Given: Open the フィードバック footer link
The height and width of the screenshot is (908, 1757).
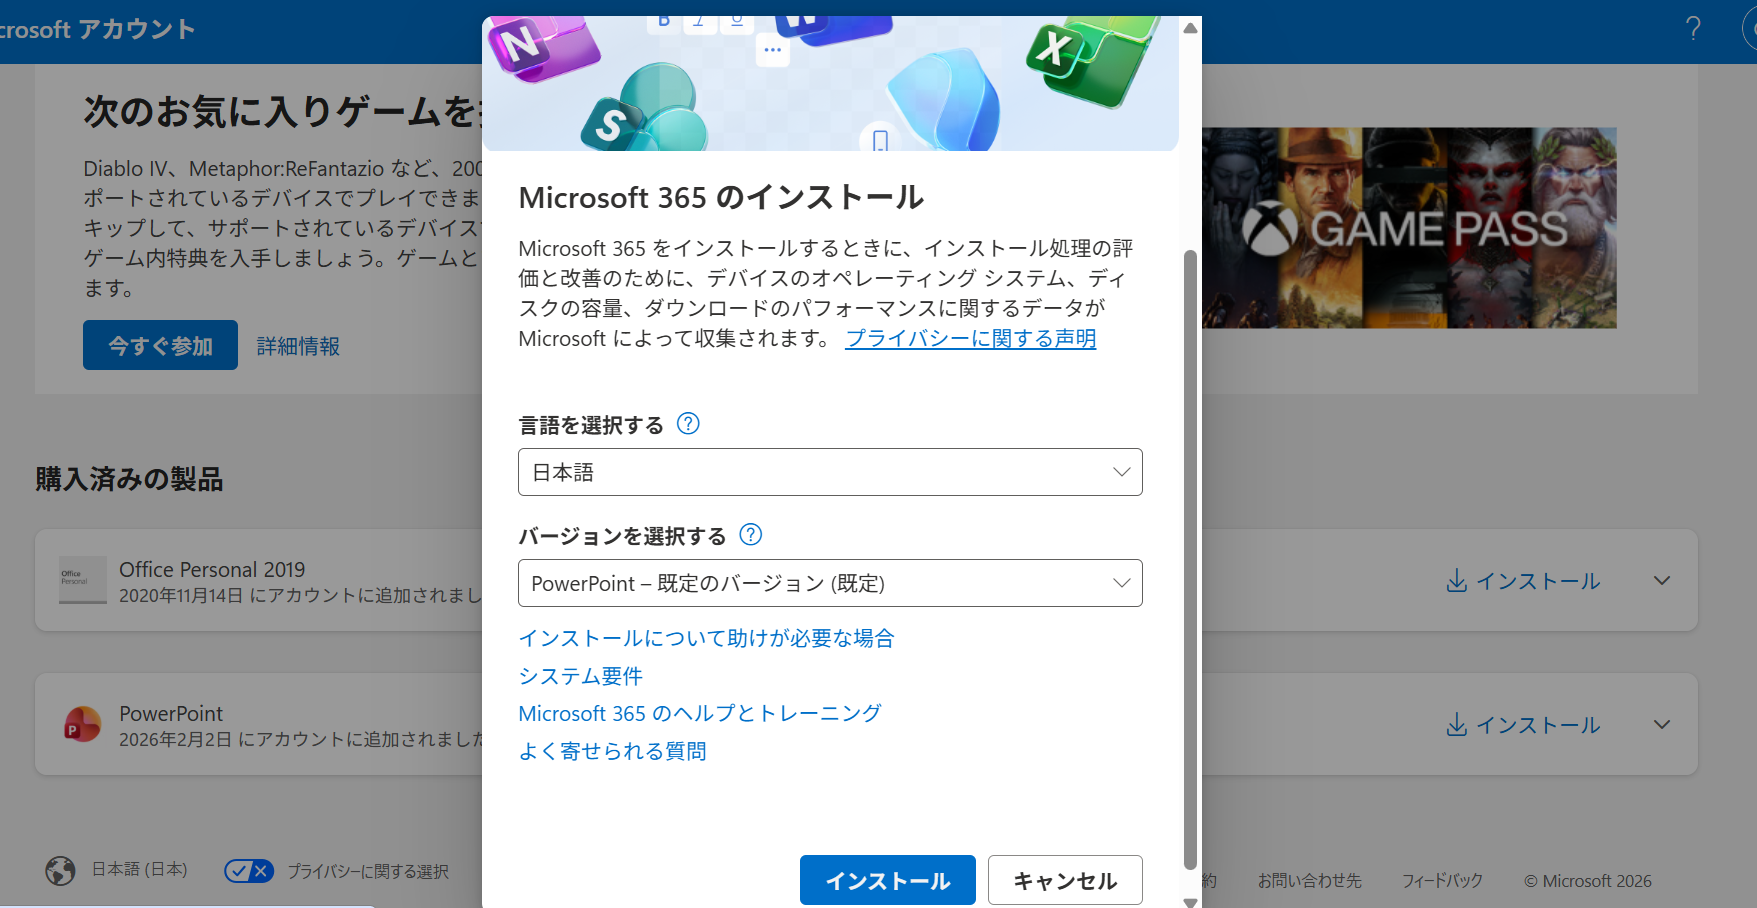Looking at the screenshot, I should point(1442,881).
